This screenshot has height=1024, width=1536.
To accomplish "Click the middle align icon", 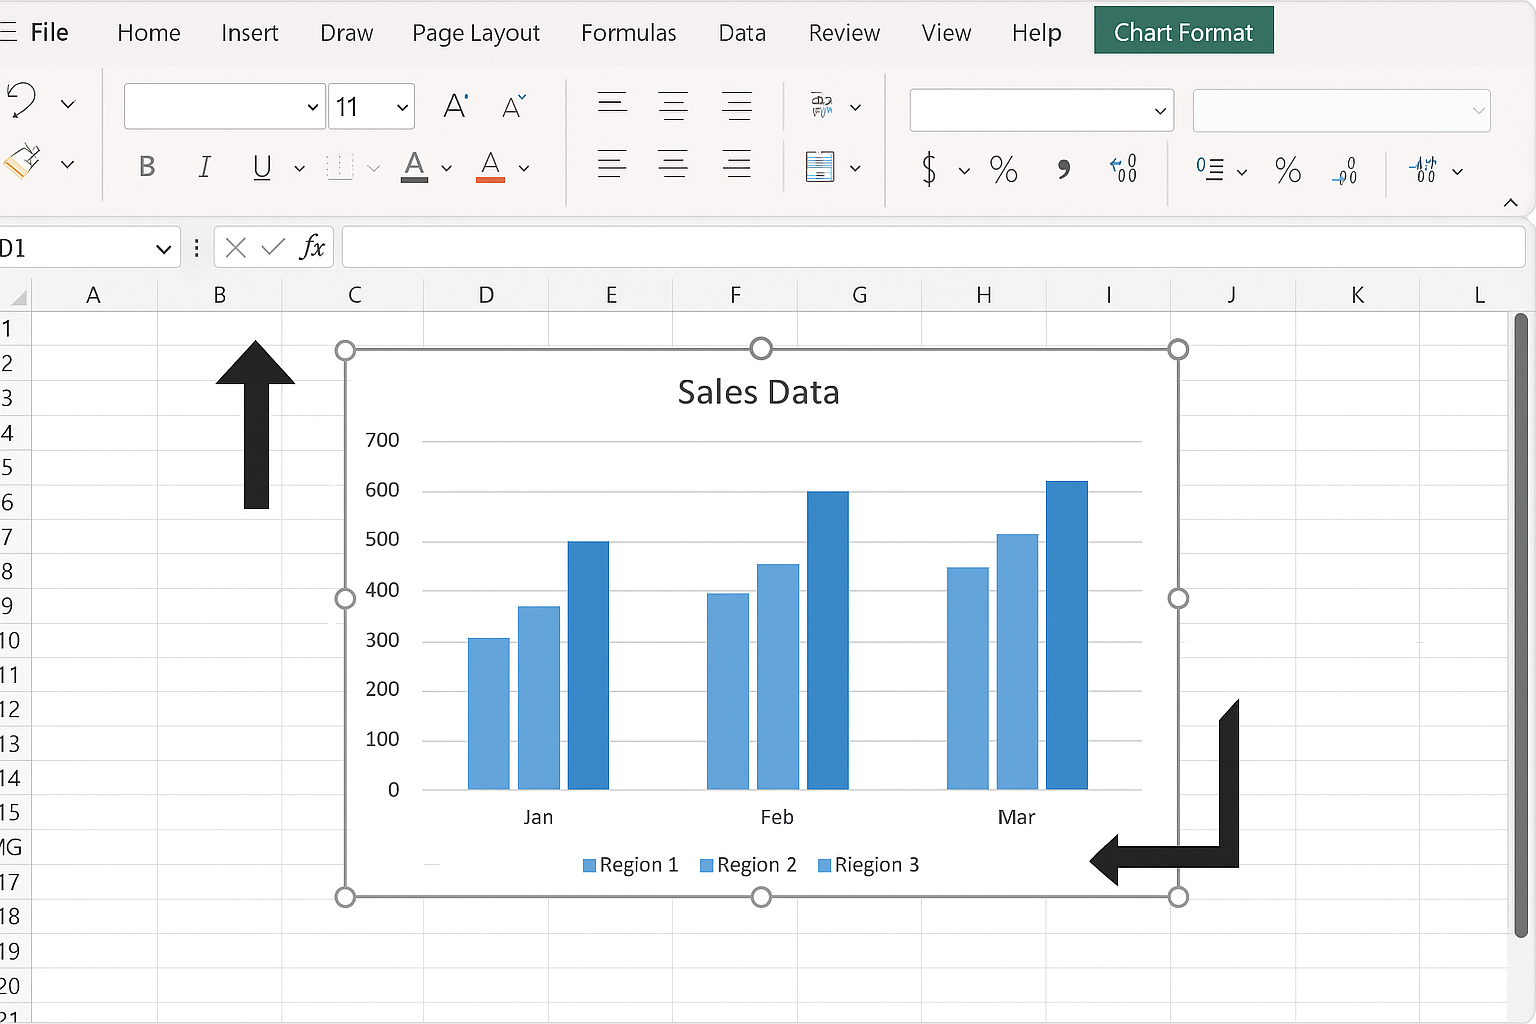I will [673, 105].
